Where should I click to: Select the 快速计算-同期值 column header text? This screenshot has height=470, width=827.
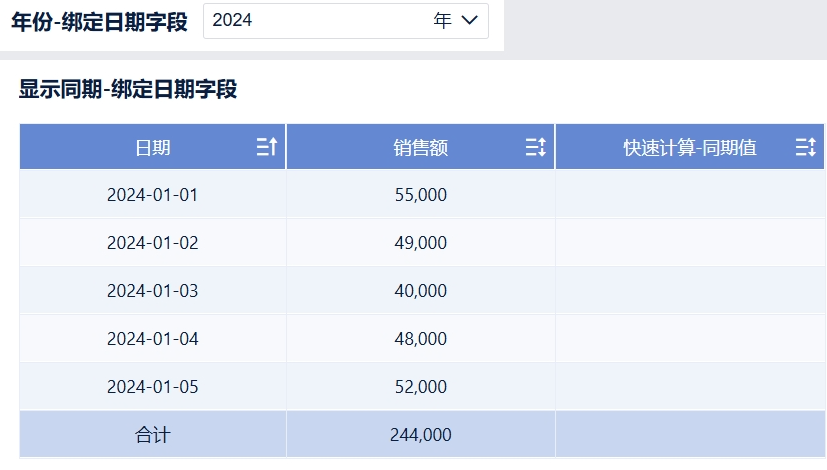(690, 148)
